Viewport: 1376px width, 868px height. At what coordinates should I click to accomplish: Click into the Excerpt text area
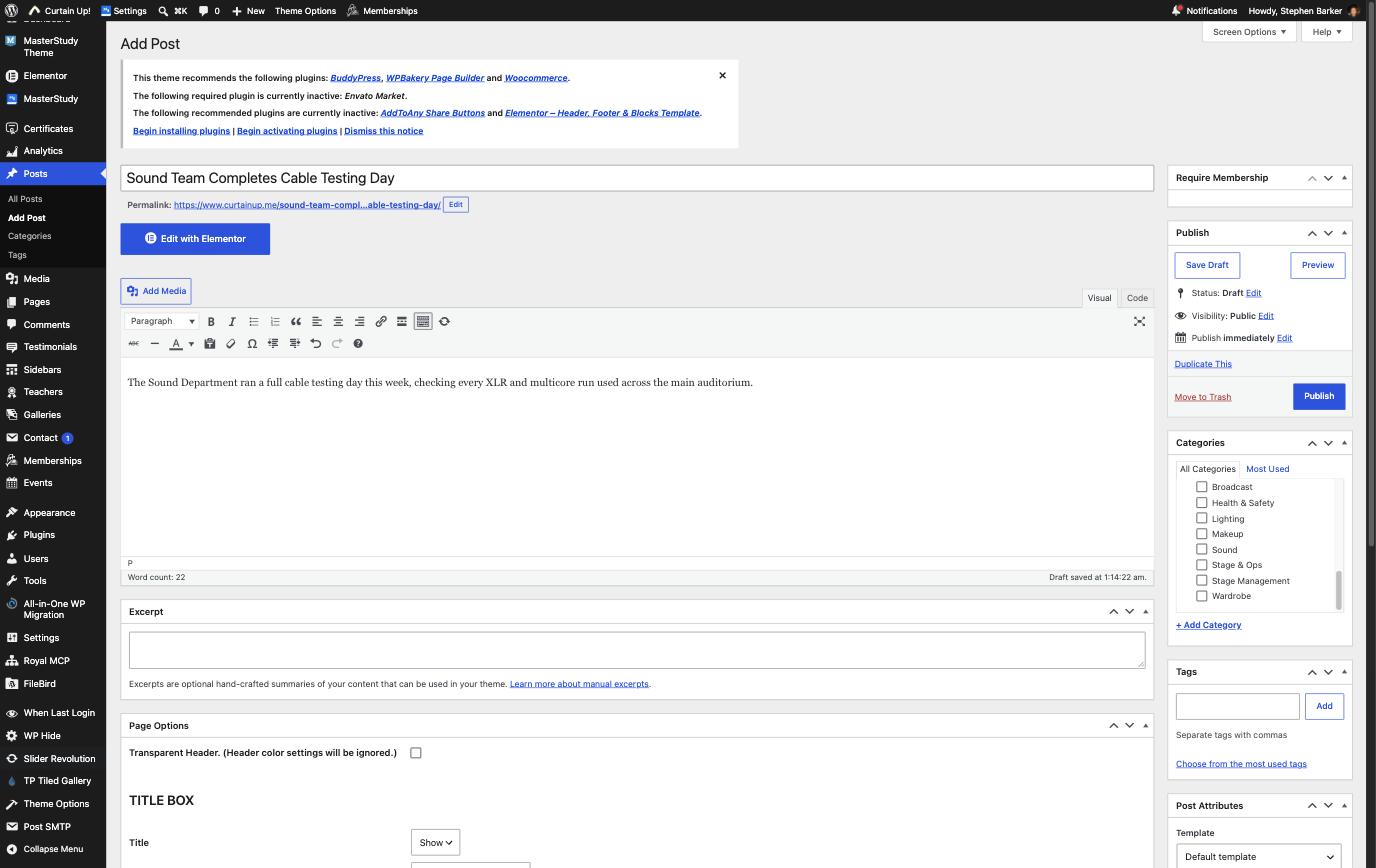pyautogui.click(x=637, y=650)
